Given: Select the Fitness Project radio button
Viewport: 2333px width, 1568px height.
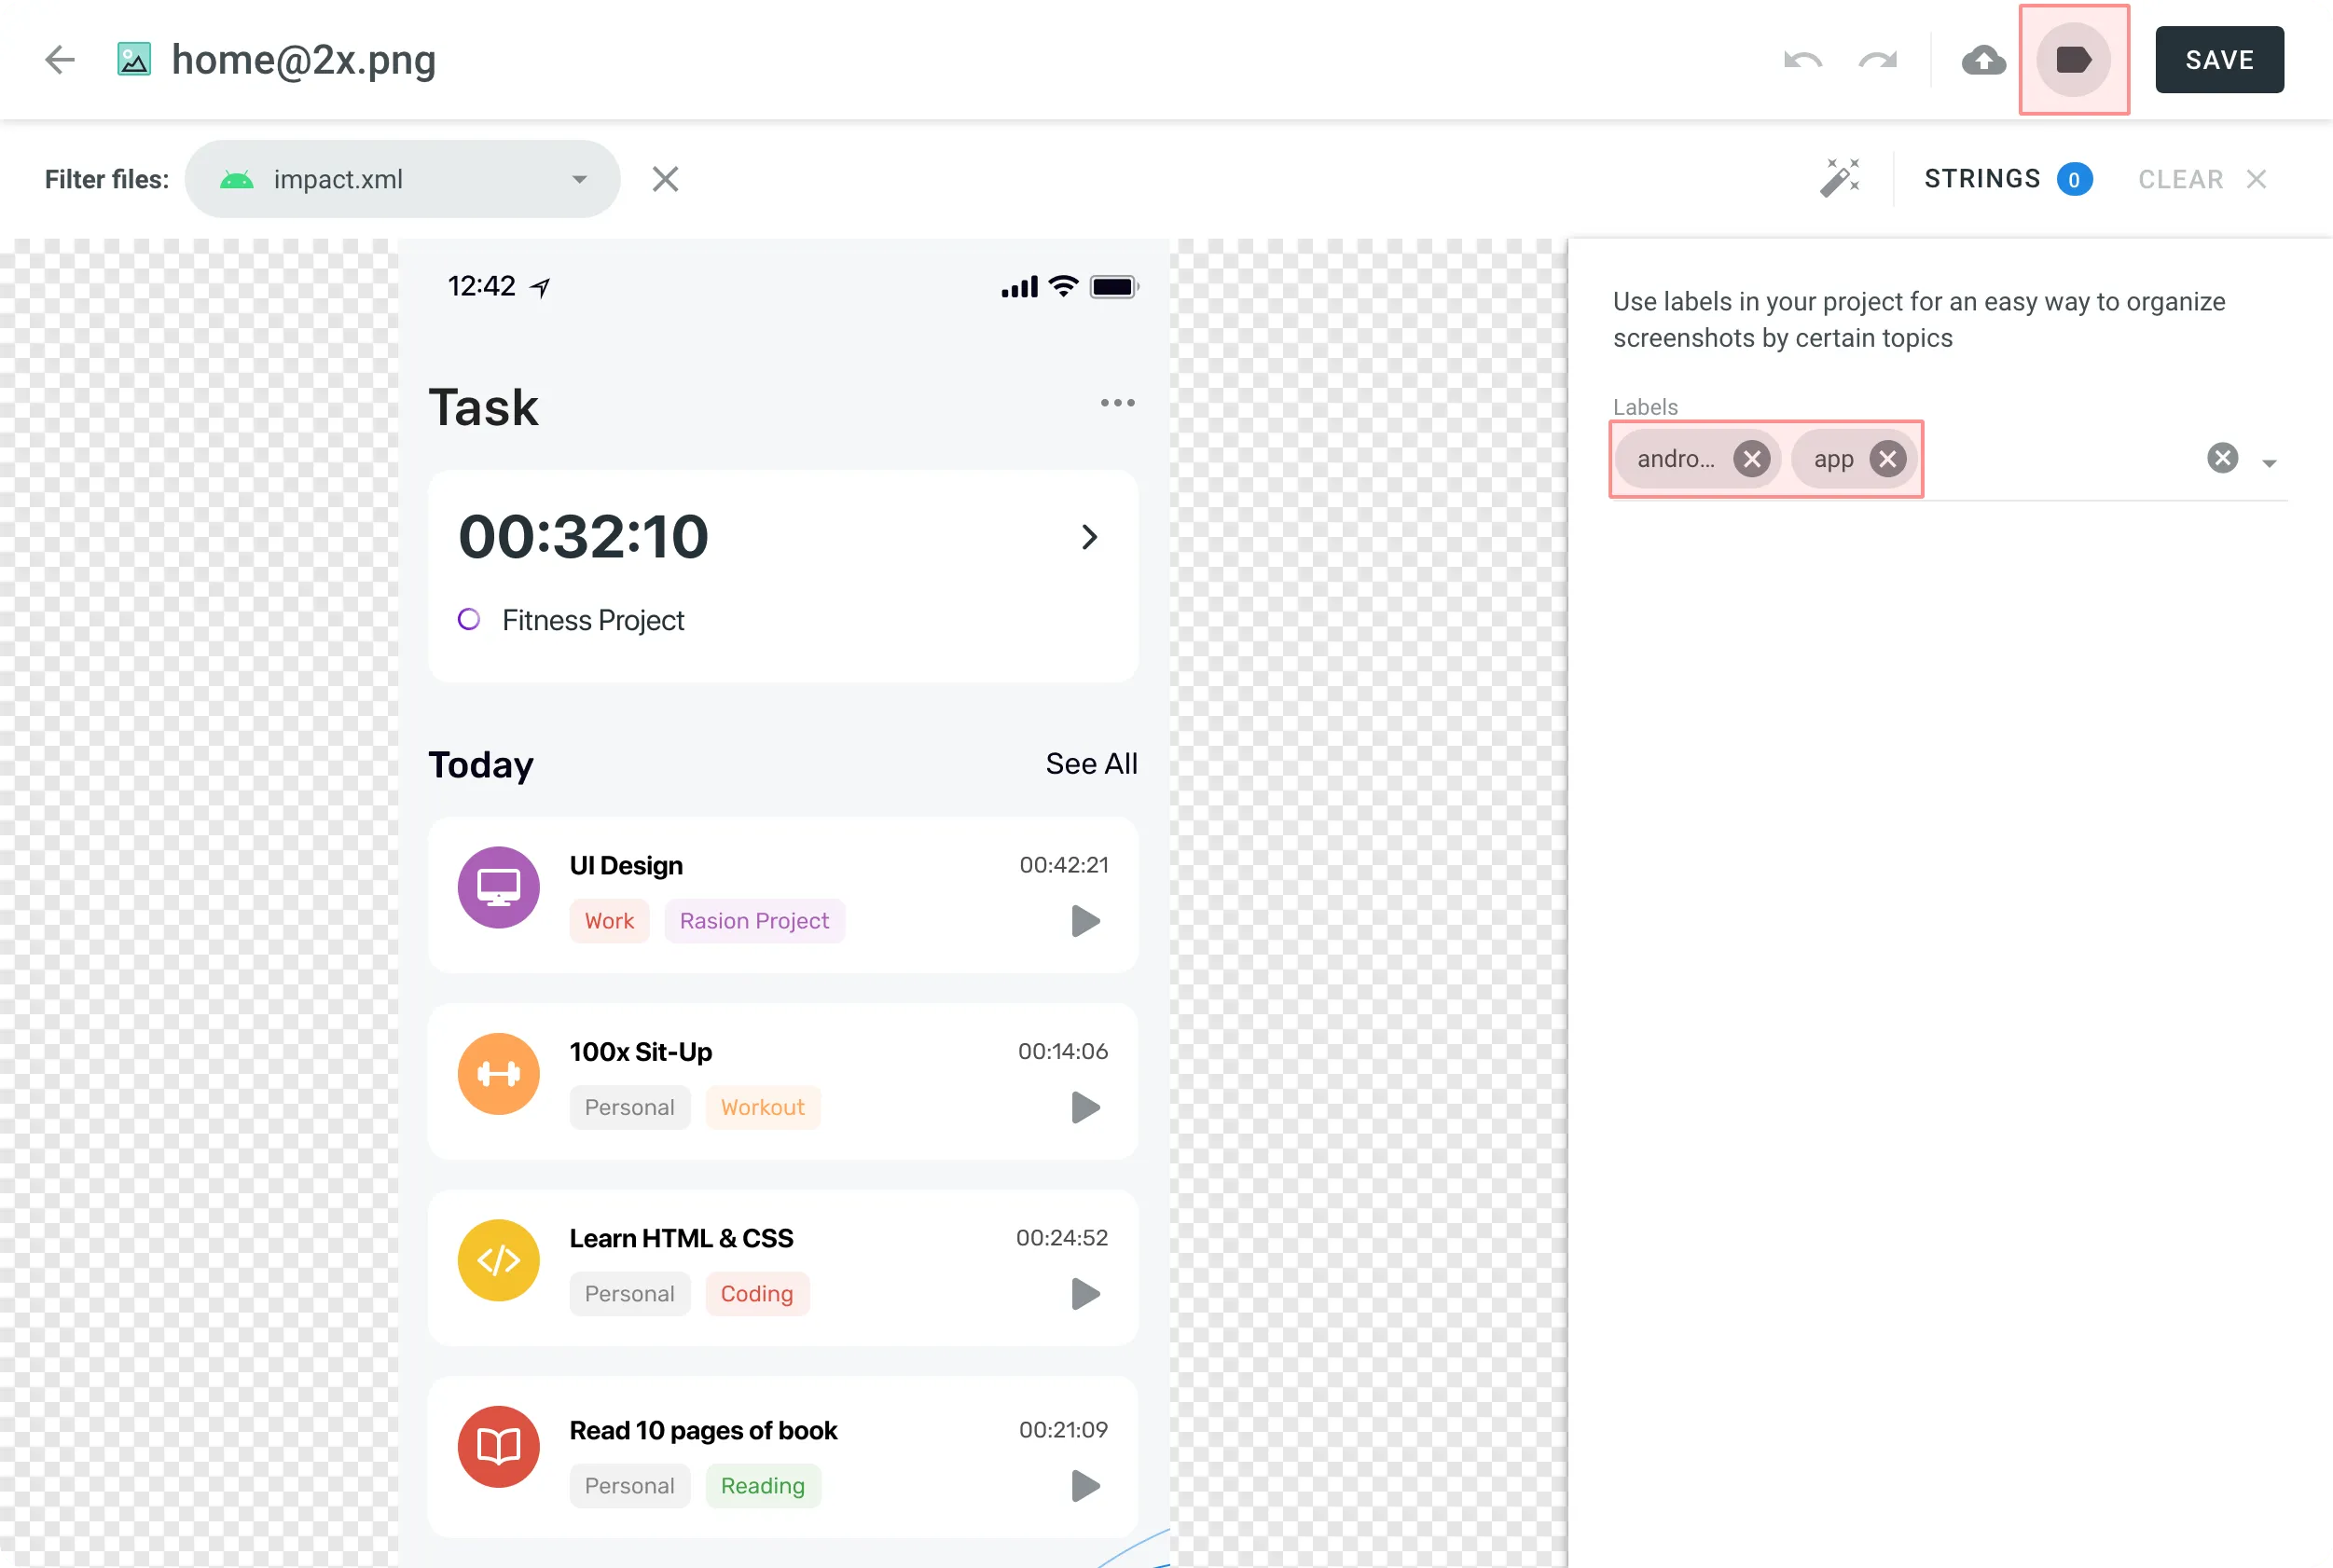Looking at the screenshot, I should [x=469, y=619].
